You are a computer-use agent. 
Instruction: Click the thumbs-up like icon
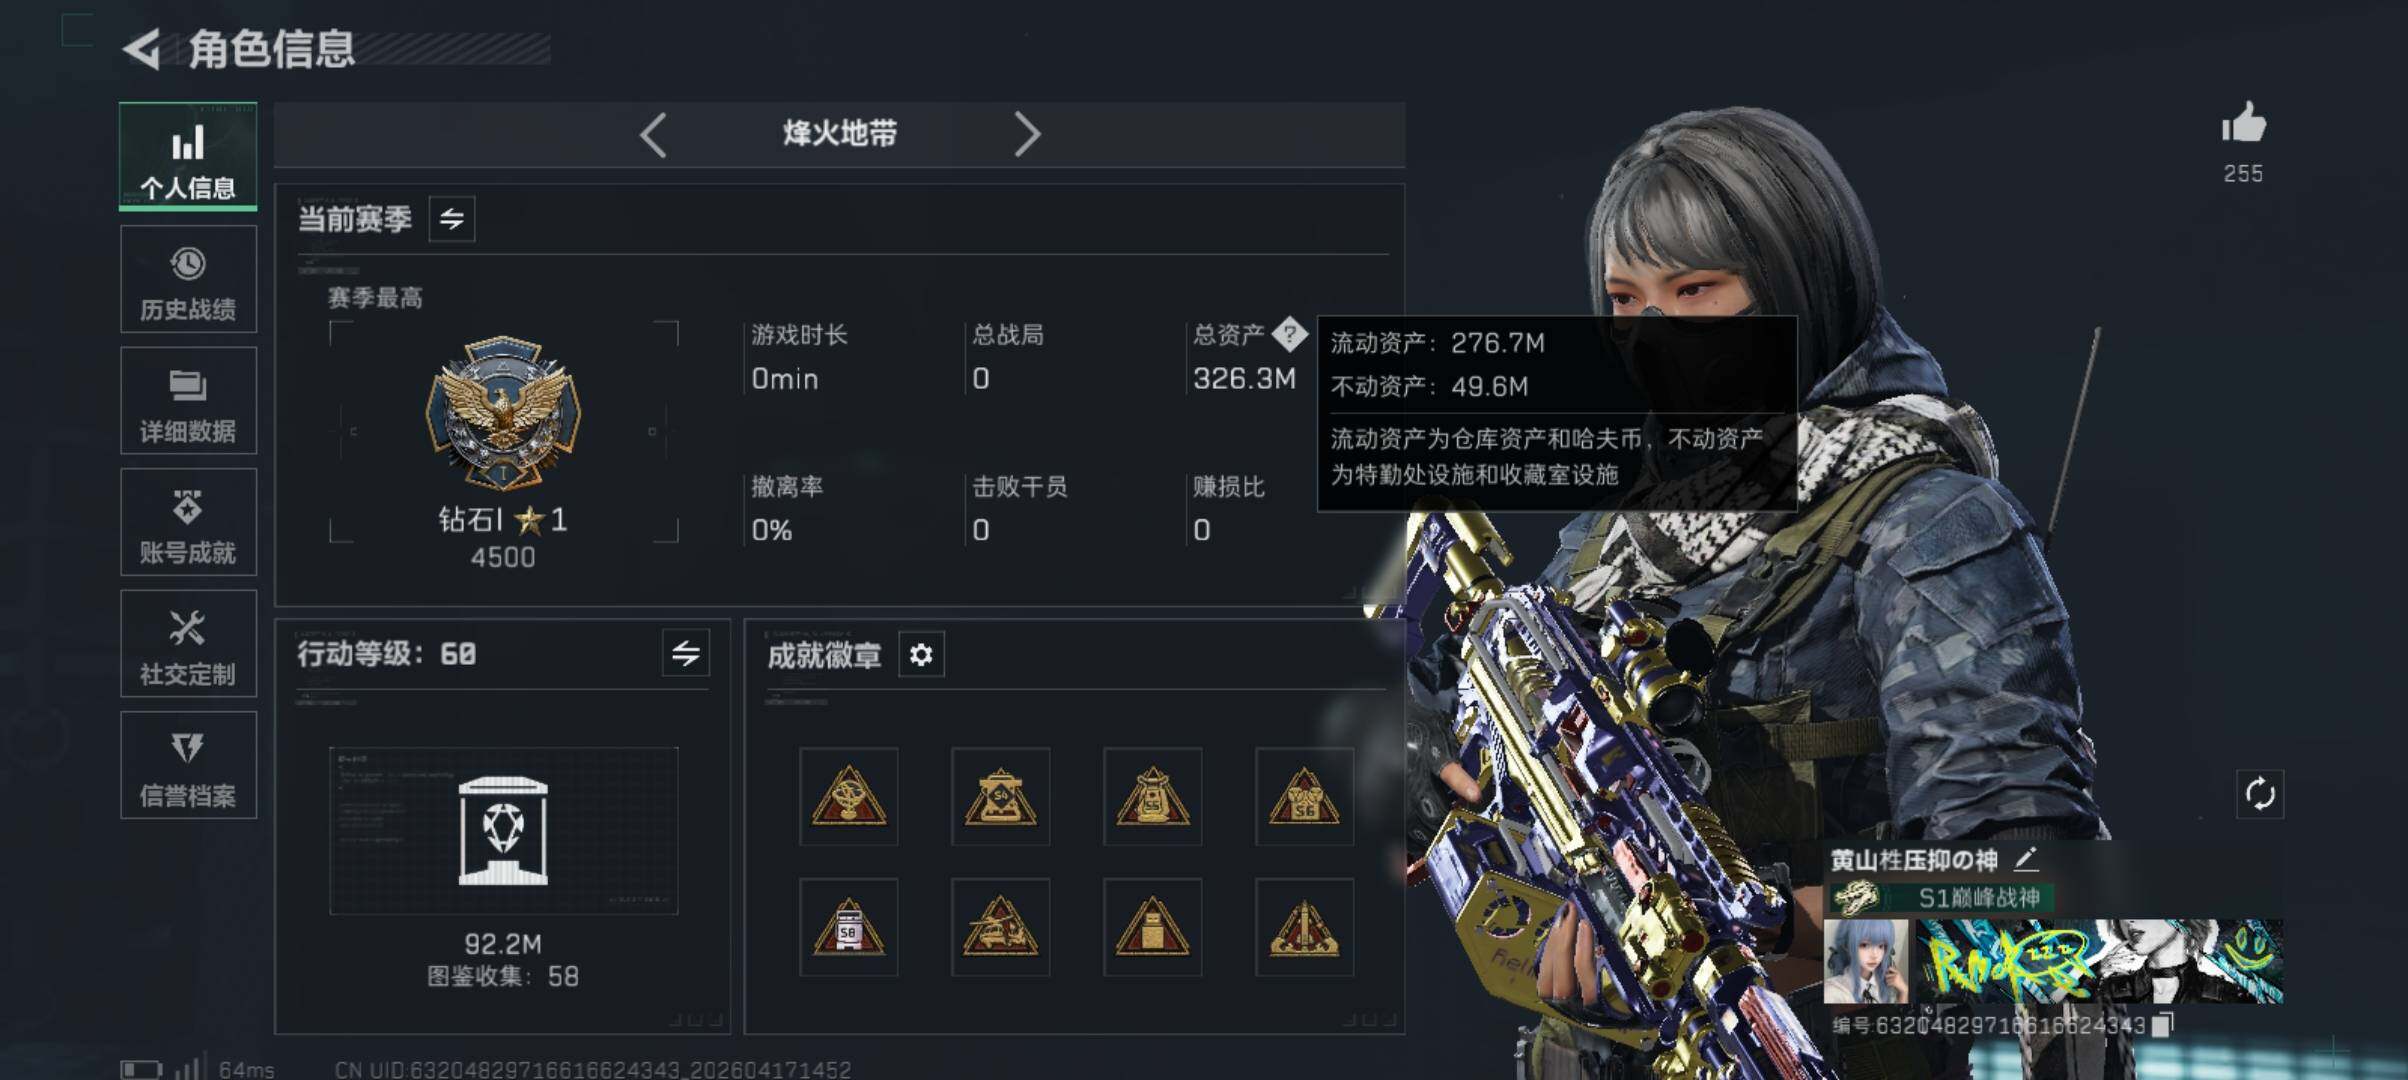click(x=2243, y=124)
